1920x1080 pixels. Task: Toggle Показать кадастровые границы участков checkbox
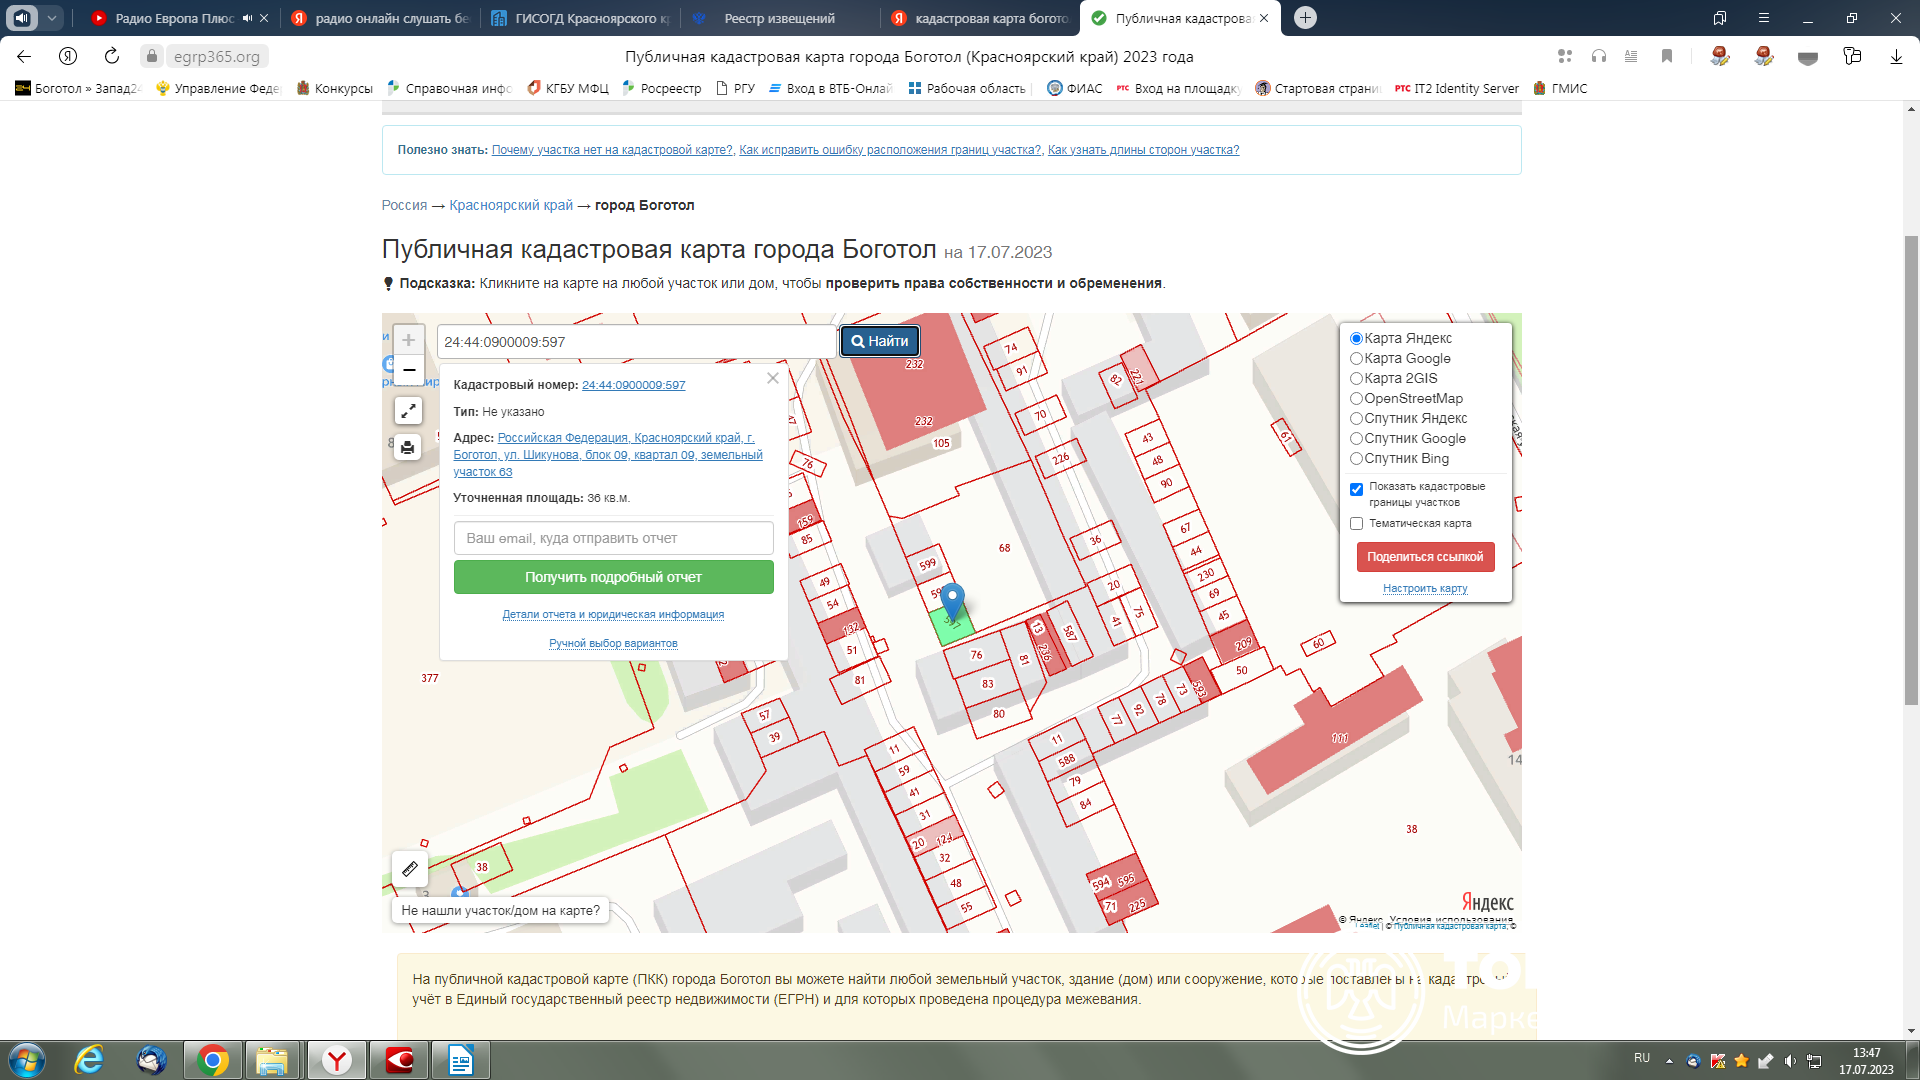(x=1356, y=489)
